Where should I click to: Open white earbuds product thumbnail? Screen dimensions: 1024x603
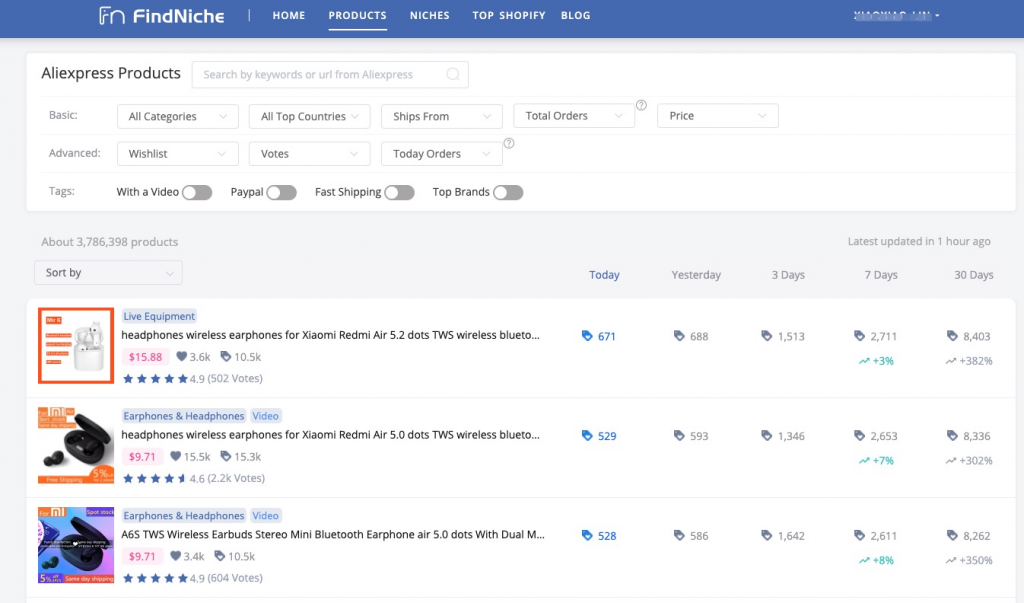76,346
